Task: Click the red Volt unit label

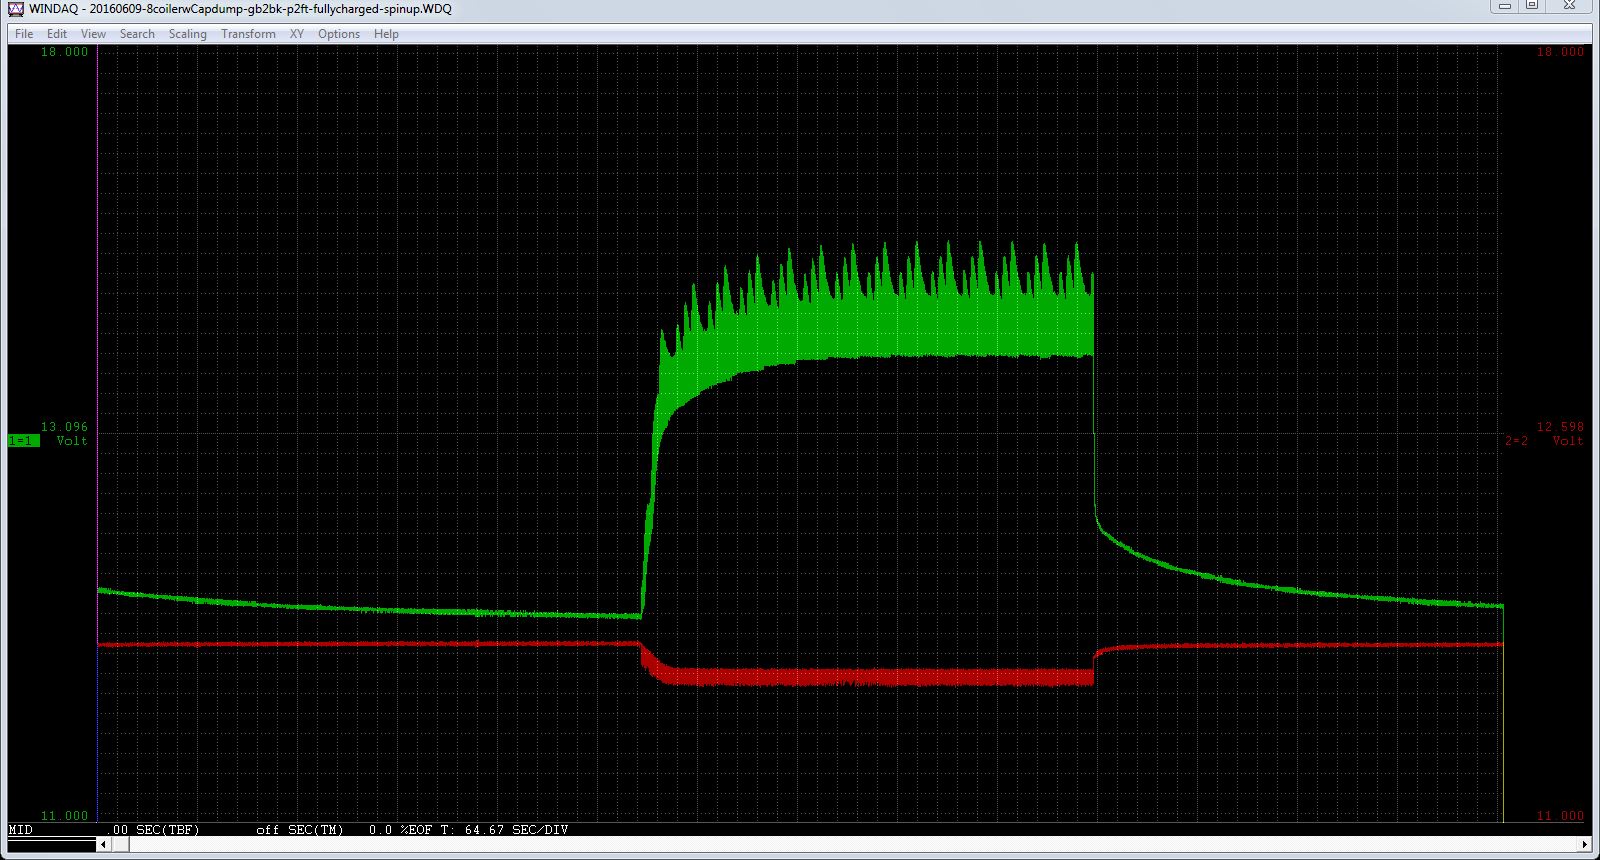Action: click(1568, 441)
